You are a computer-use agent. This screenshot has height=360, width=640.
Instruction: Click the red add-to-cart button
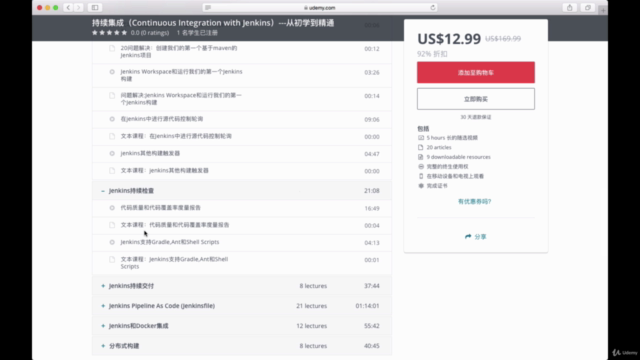pos(476,72)
